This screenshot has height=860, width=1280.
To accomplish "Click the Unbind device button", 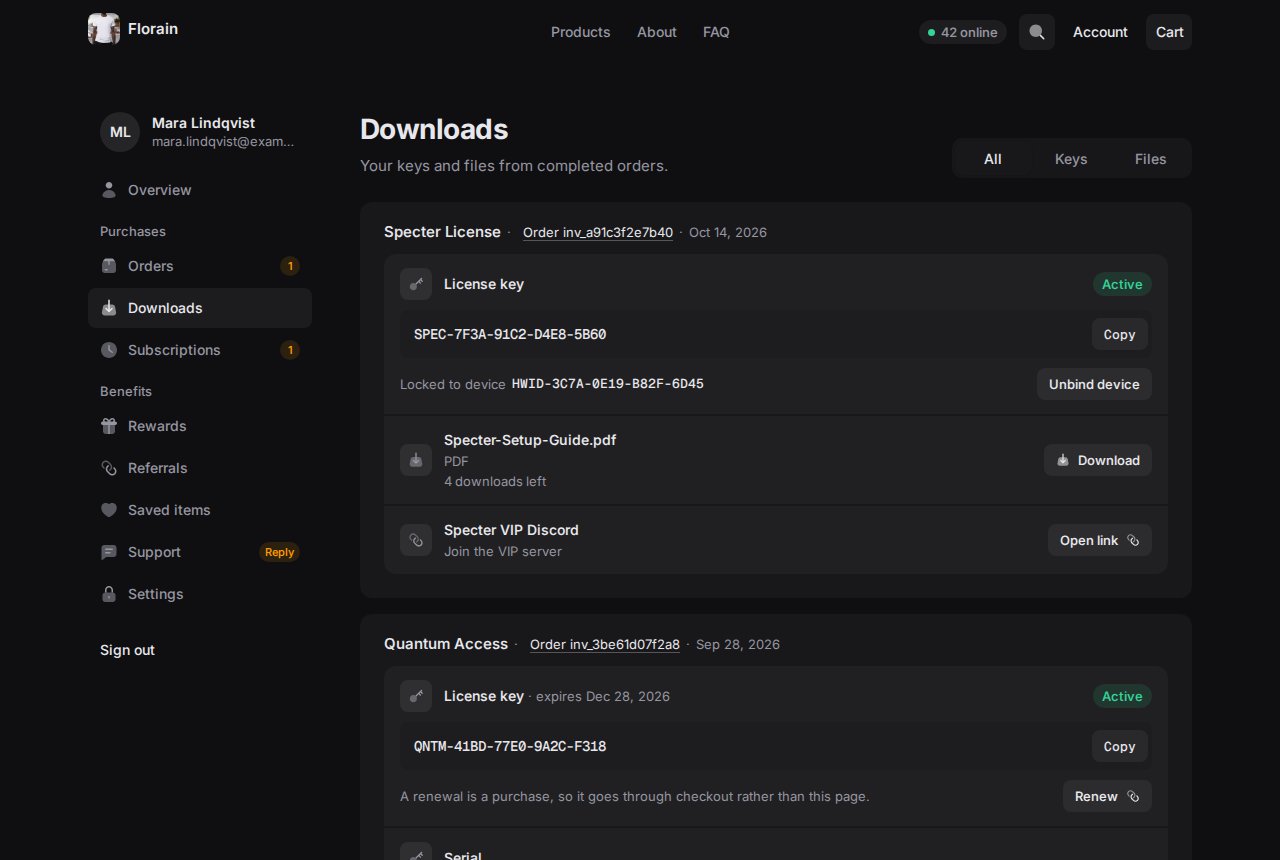I will coord(1094,384).
